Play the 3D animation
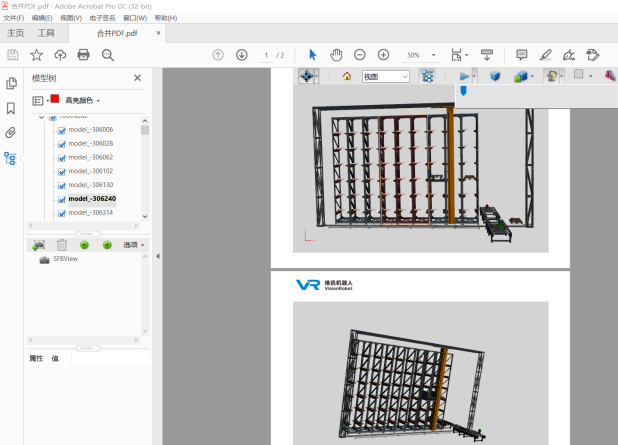Viewport: 618px width, 445px height. (464, 76)
